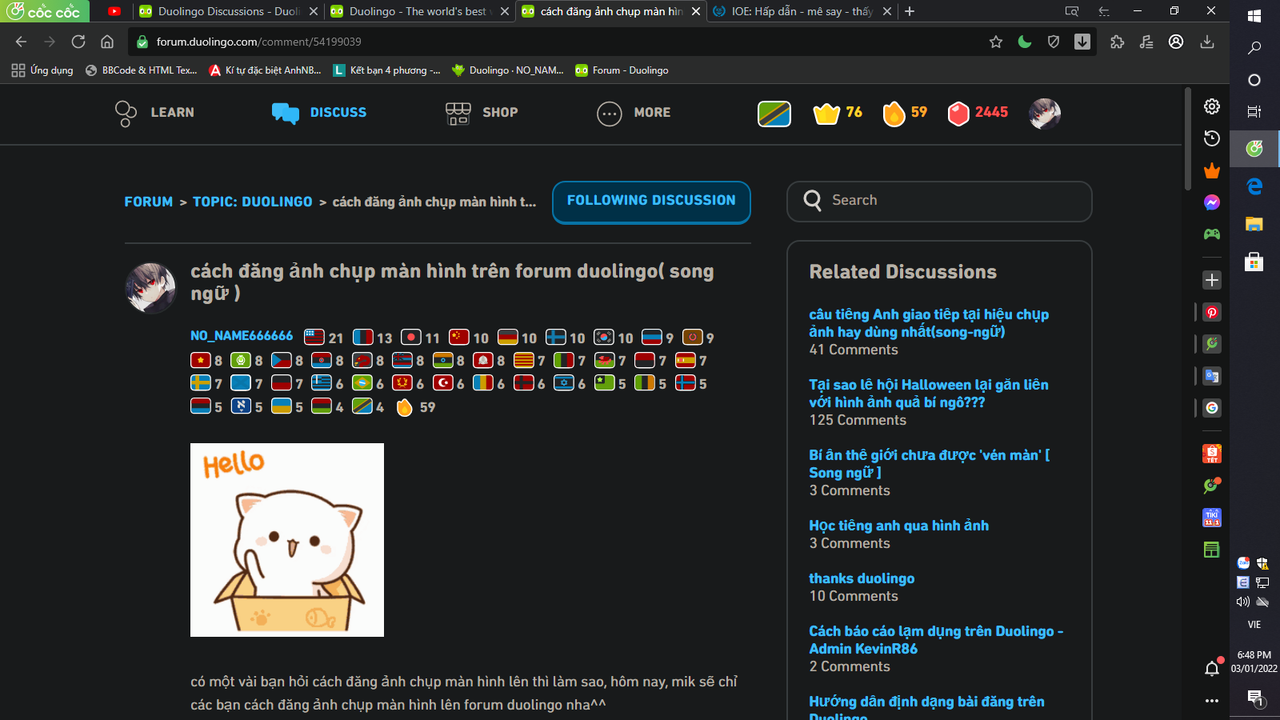Image resolution: width=1280 pixels, height=720 pixels.
Task: Open 'Bí ẩn thế giới chưa được vén màn' discussion
Action: 929,464
